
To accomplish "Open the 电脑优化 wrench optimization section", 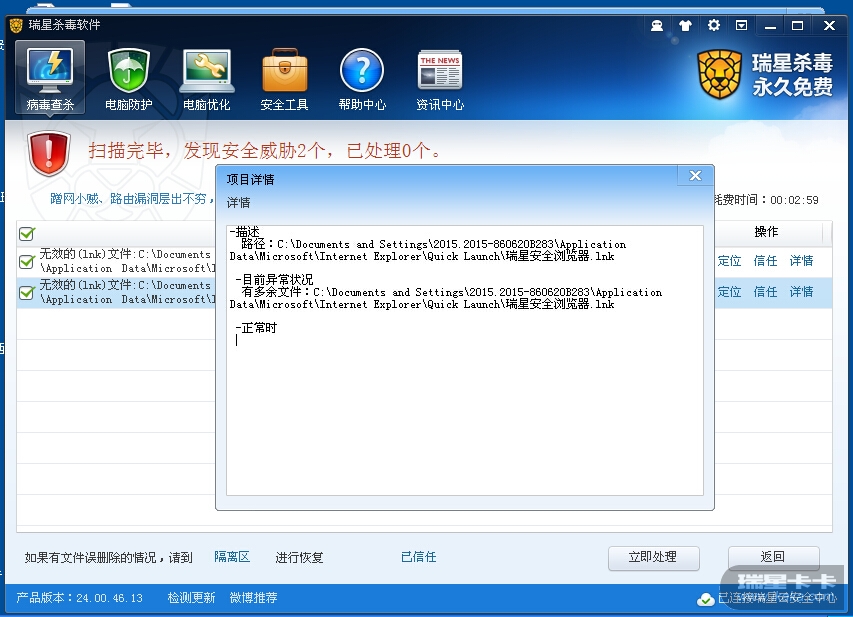I will pyautogui.click(x=207, y=79).
